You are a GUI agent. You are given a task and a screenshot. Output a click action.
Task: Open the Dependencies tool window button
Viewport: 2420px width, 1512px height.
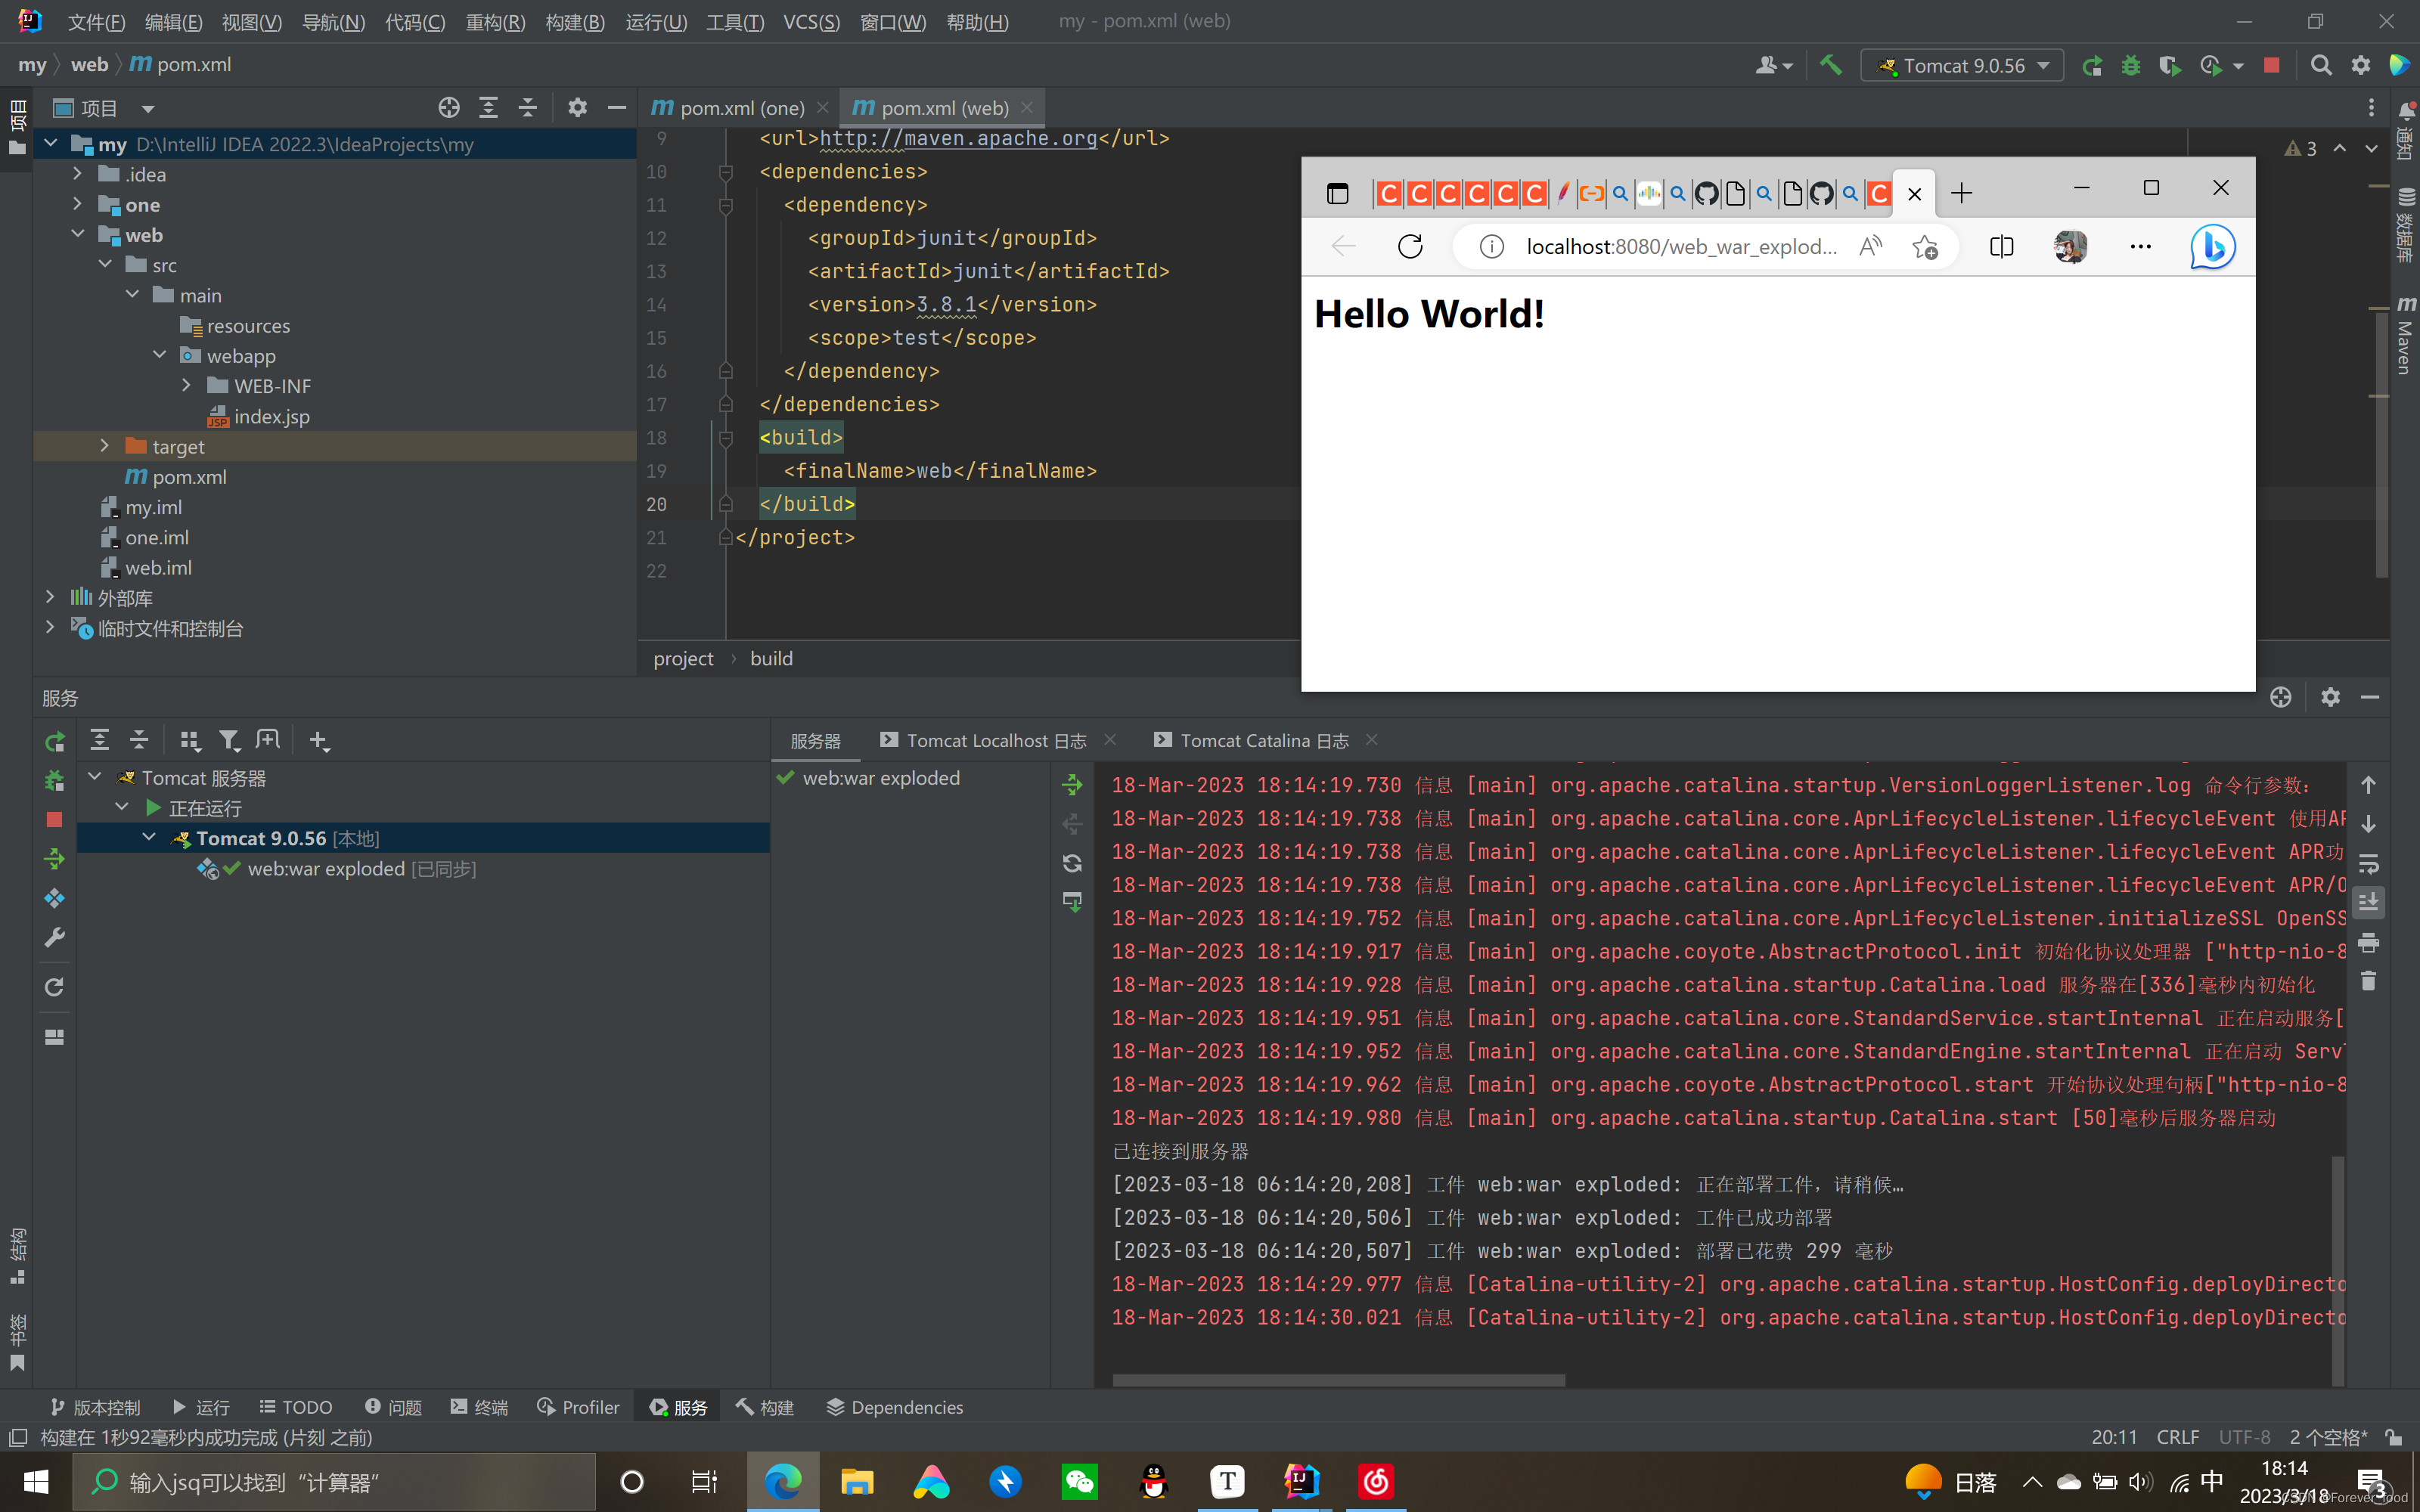[895, 1407]
